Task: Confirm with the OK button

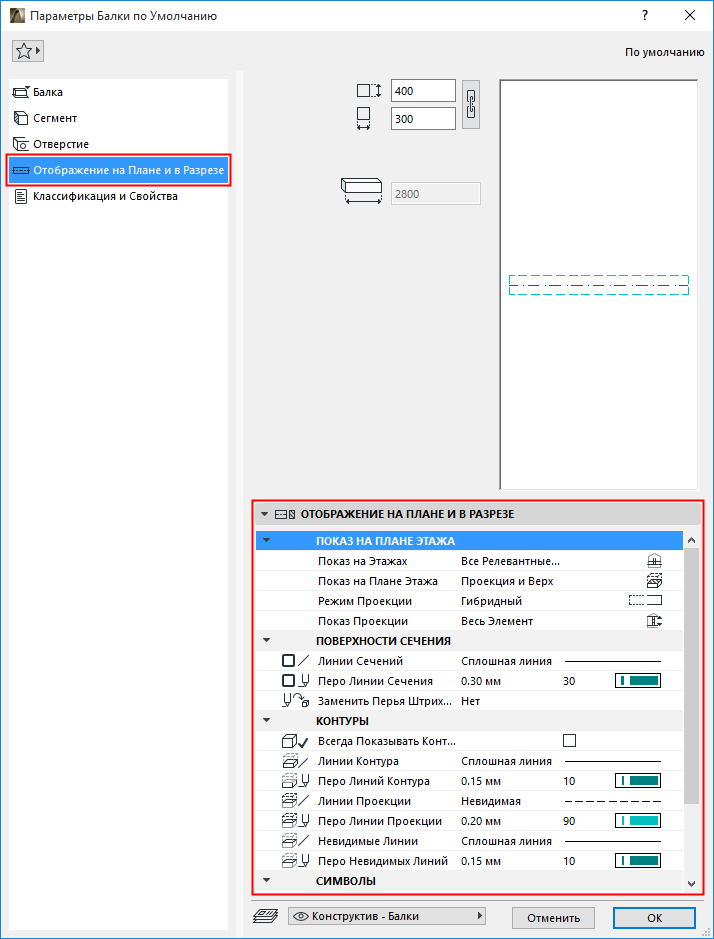Action: pos(655,917)
